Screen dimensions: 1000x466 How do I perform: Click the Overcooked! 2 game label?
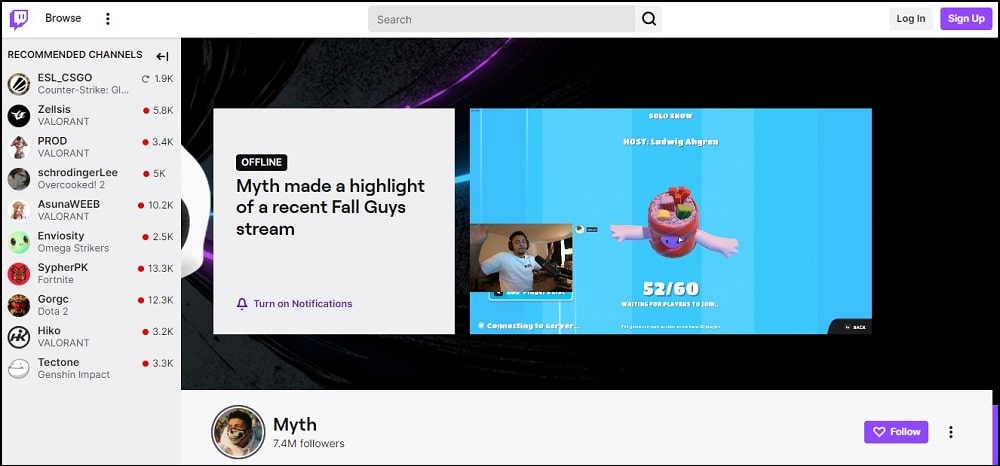(71, 185)
